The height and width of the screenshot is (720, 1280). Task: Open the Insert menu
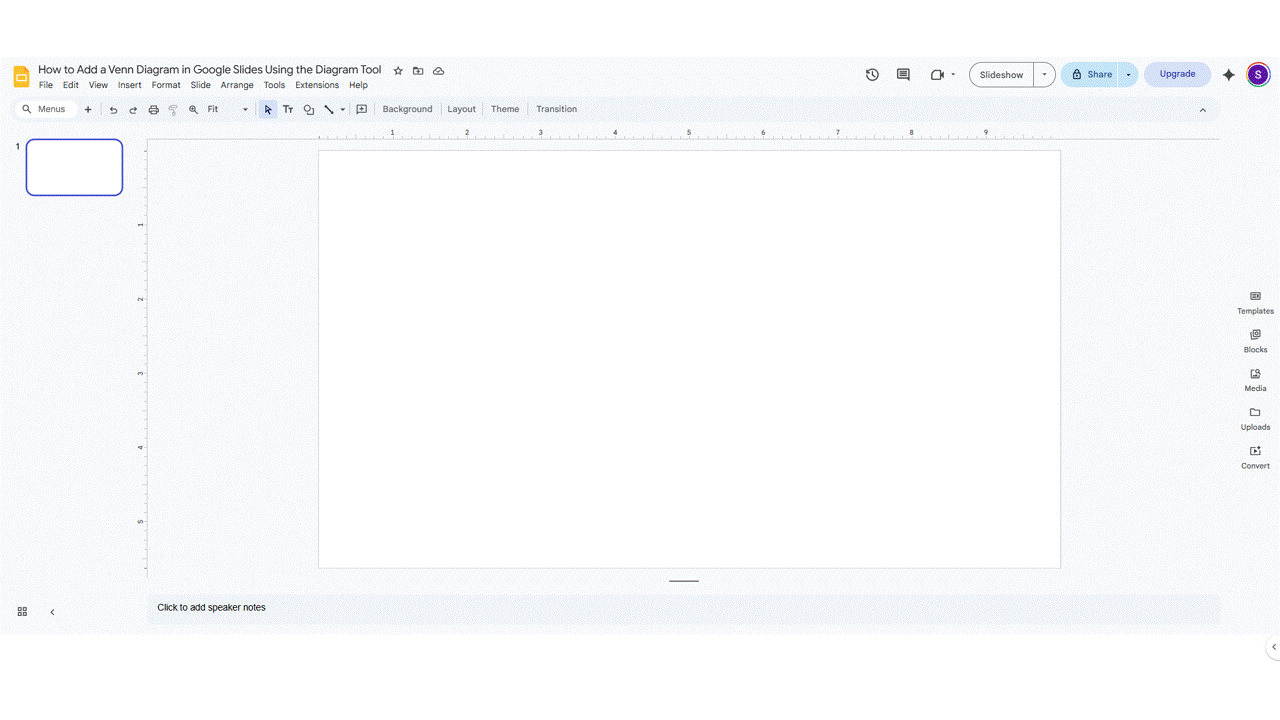click(129, 85)
